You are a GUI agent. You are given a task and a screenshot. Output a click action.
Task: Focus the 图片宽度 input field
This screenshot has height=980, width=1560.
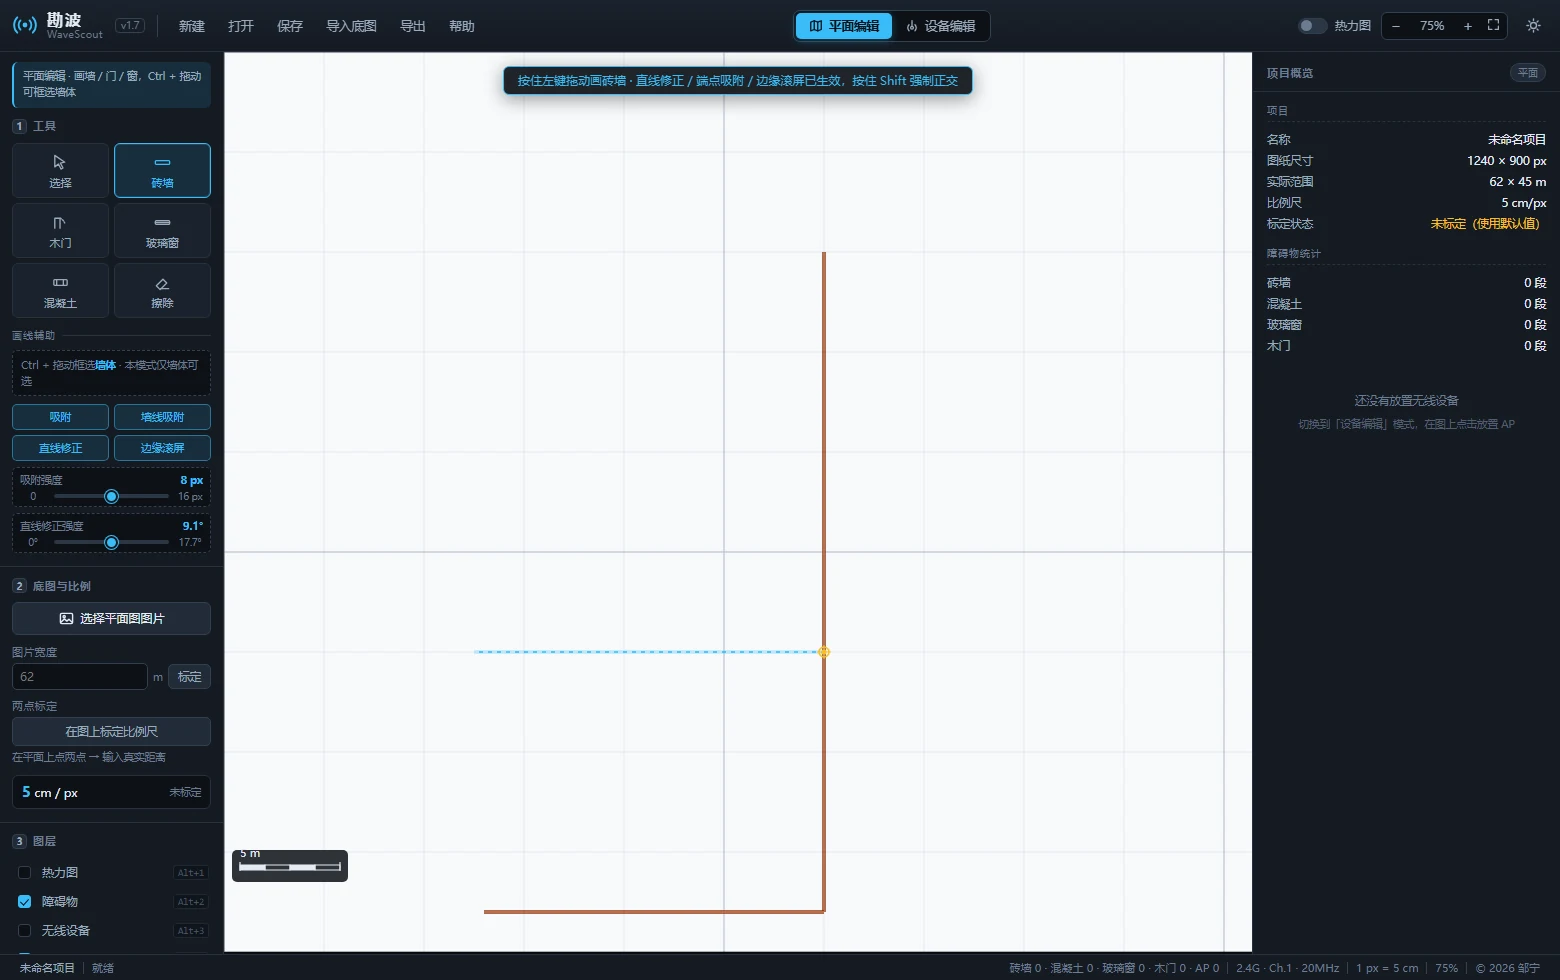pyautogui.click(x=79, y=677)
